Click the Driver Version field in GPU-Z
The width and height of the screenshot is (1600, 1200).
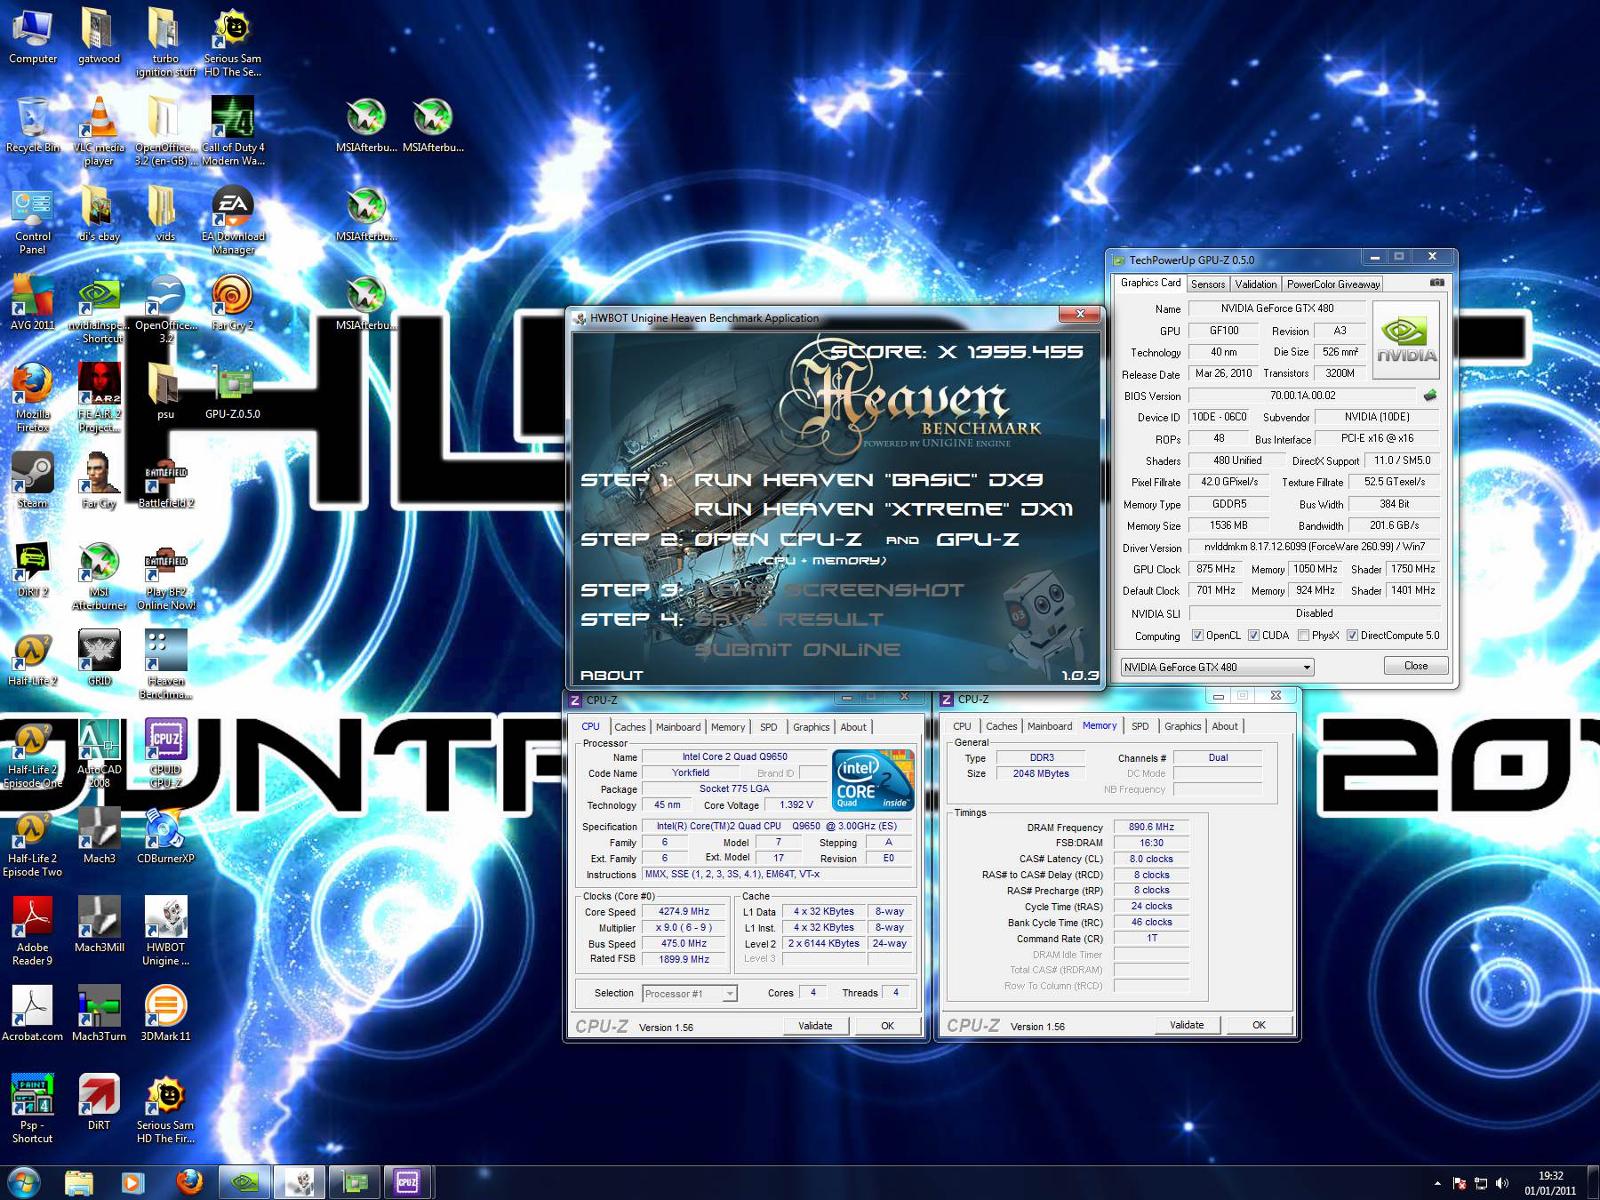click(1314, 547)
